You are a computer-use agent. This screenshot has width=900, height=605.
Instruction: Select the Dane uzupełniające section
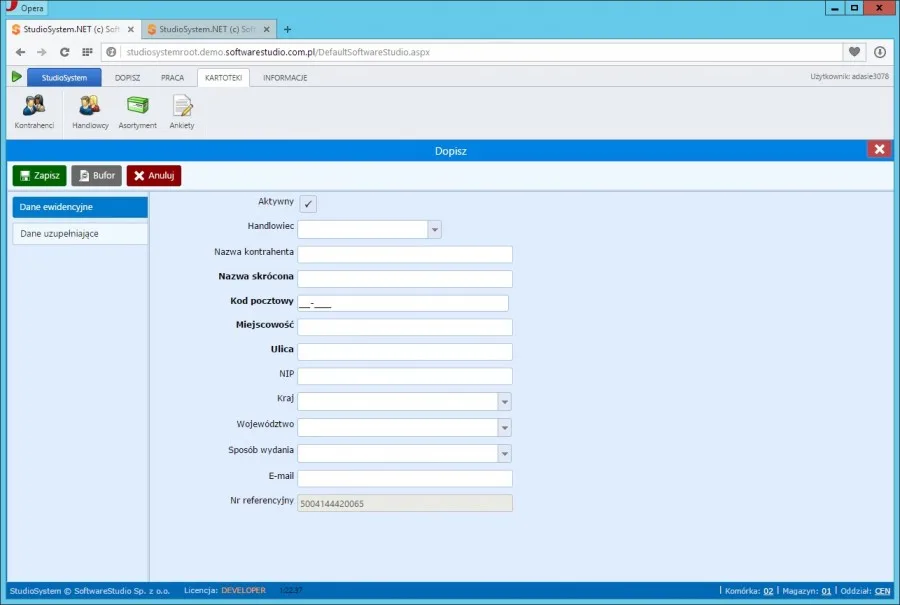80,234
